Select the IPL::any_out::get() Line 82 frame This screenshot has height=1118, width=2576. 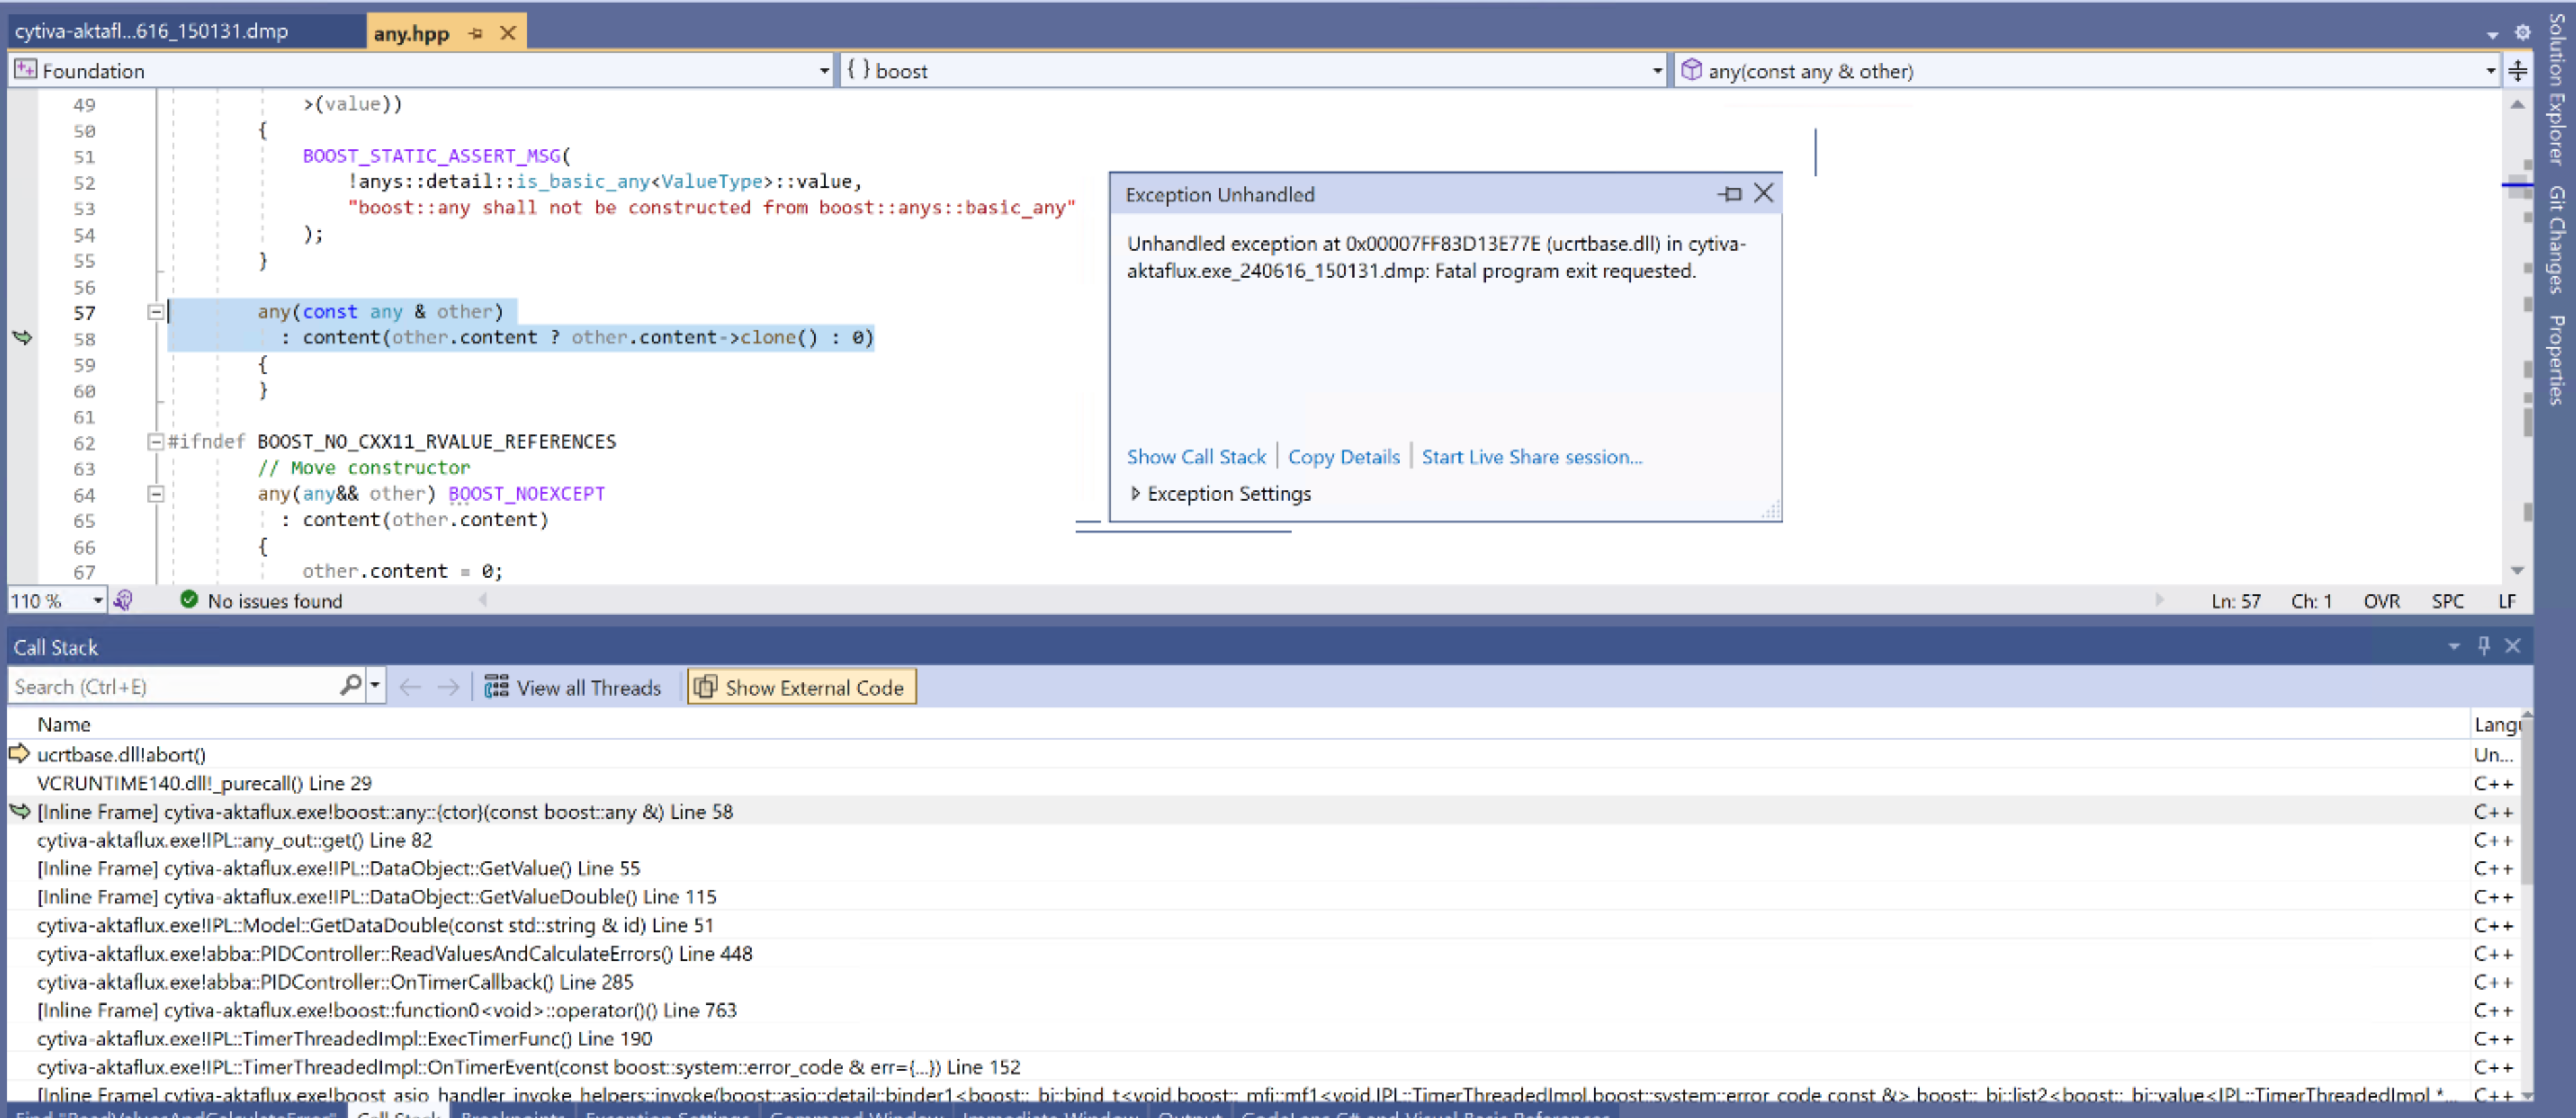pyautogui.click(x=1239, y=840)
